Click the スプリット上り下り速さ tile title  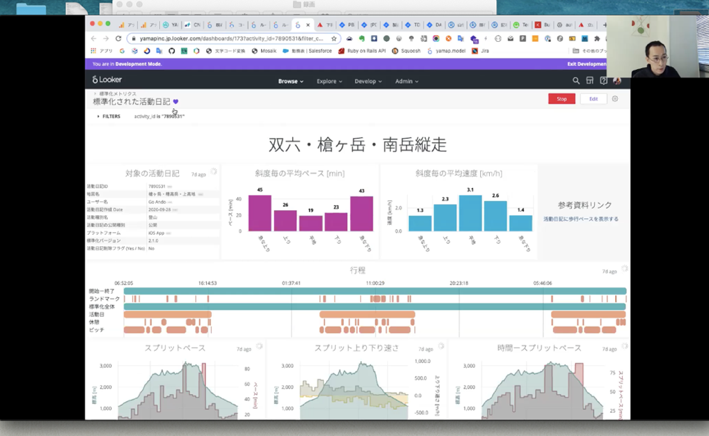tap(357, 348)
